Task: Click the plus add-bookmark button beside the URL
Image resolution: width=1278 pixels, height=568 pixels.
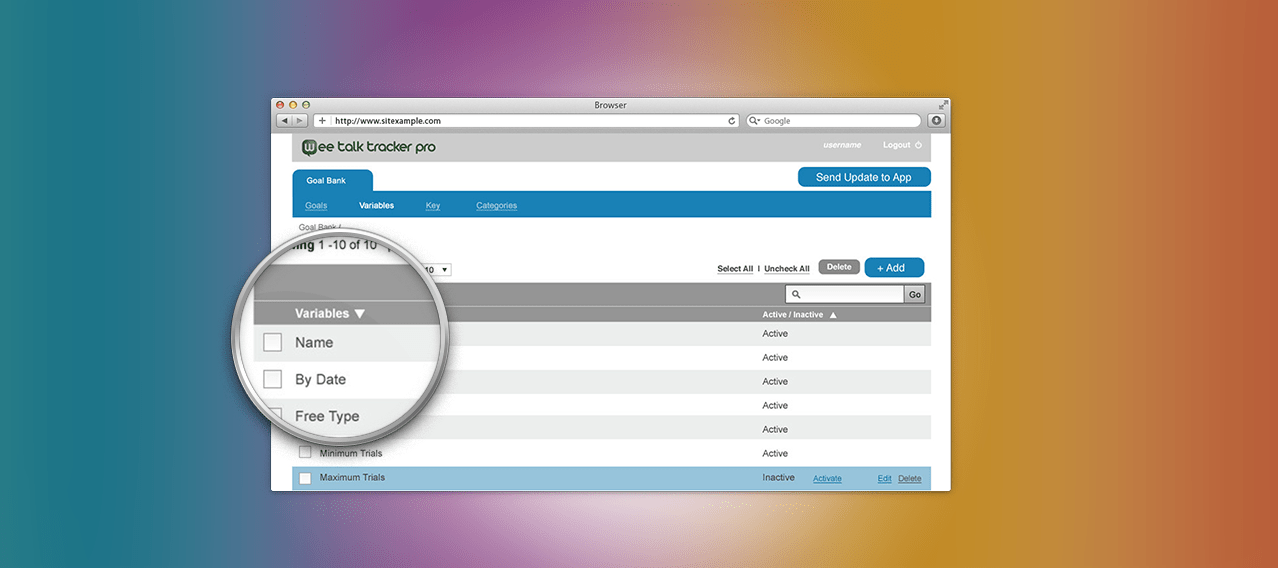Action: pyautogui.click(x=322, y=121)
